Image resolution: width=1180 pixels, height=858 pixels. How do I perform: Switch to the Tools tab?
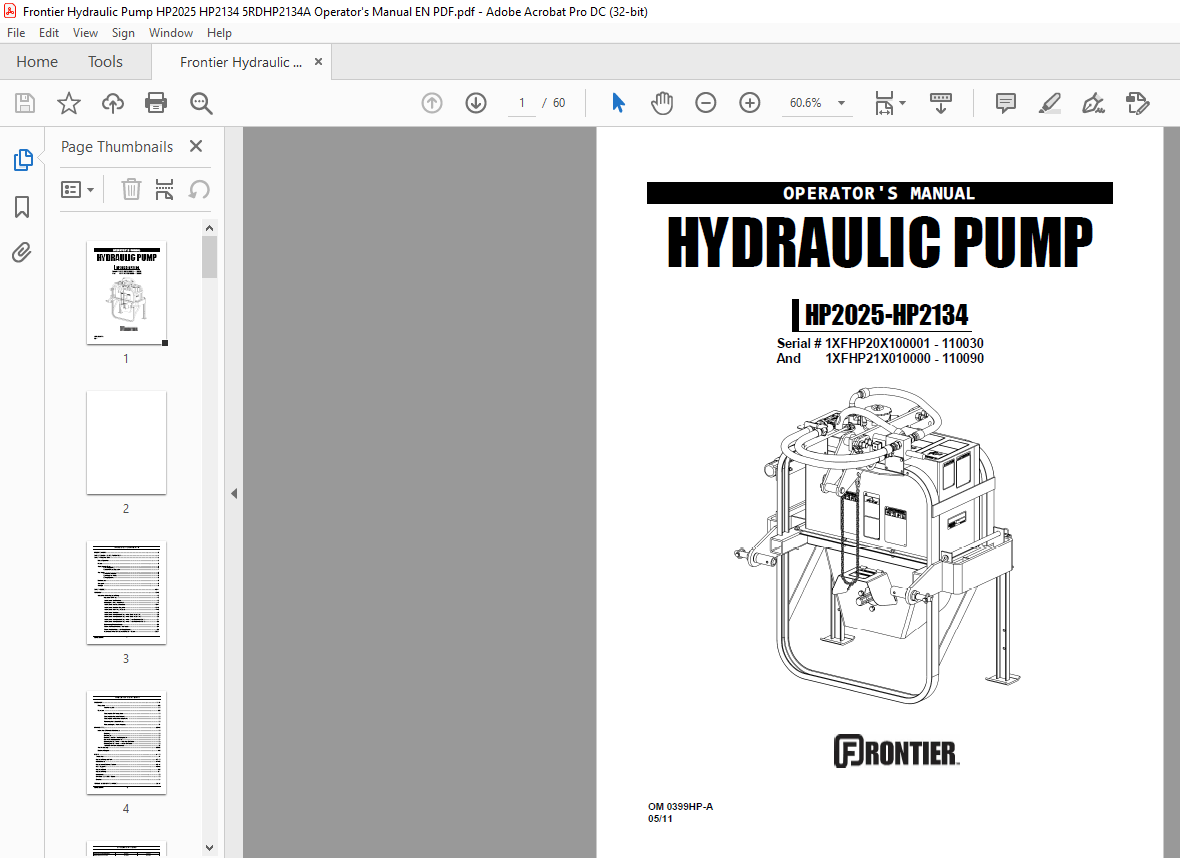[105, 62]
